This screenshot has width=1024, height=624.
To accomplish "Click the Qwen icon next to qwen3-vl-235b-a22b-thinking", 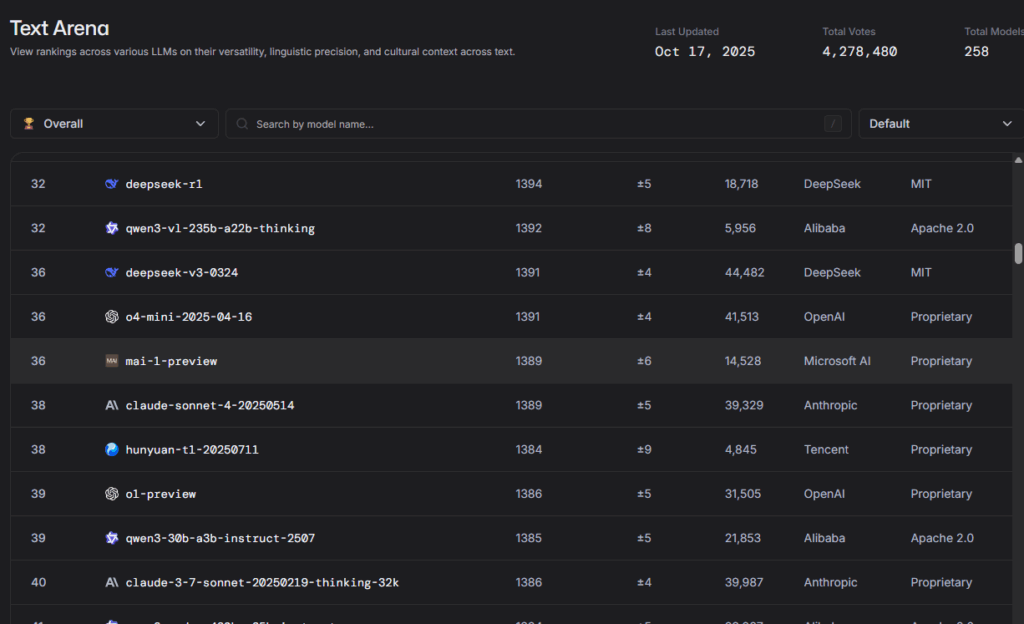I will 112,228.
